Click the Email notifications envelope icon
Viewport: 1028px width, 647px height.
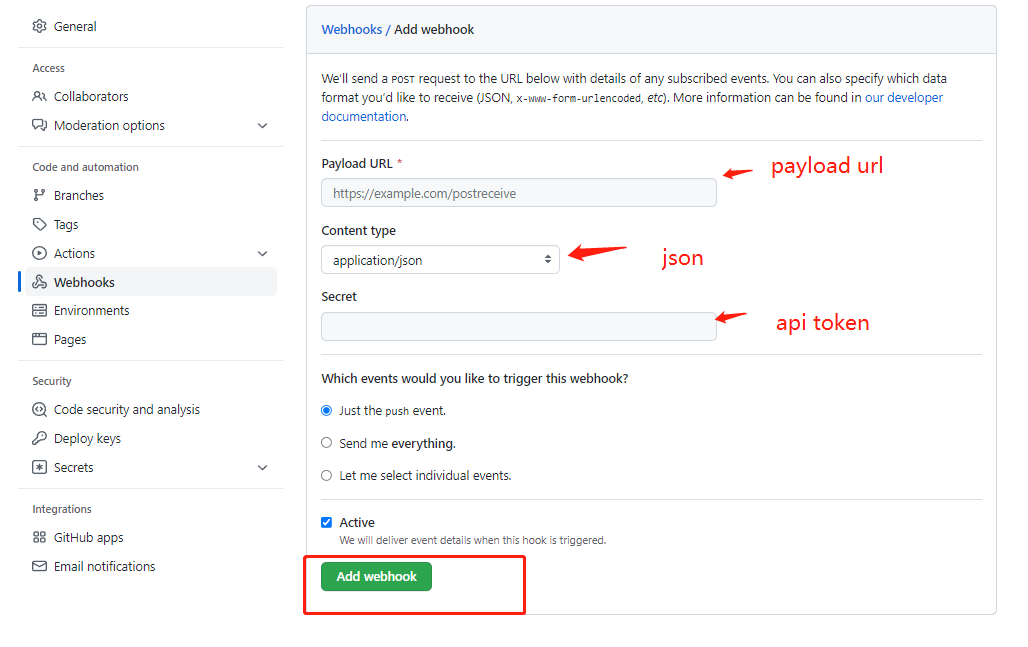pyautogui.click(x=40, y=567)
